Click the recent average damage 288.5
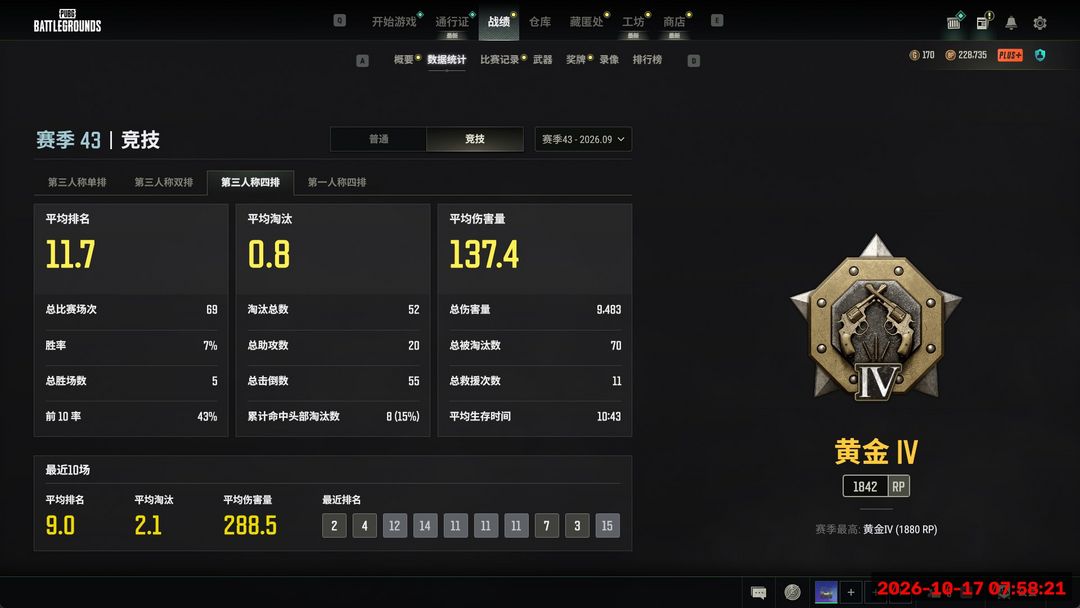Image resolution: width=1080 pixels, height=608 pixels. pos(250,525)
